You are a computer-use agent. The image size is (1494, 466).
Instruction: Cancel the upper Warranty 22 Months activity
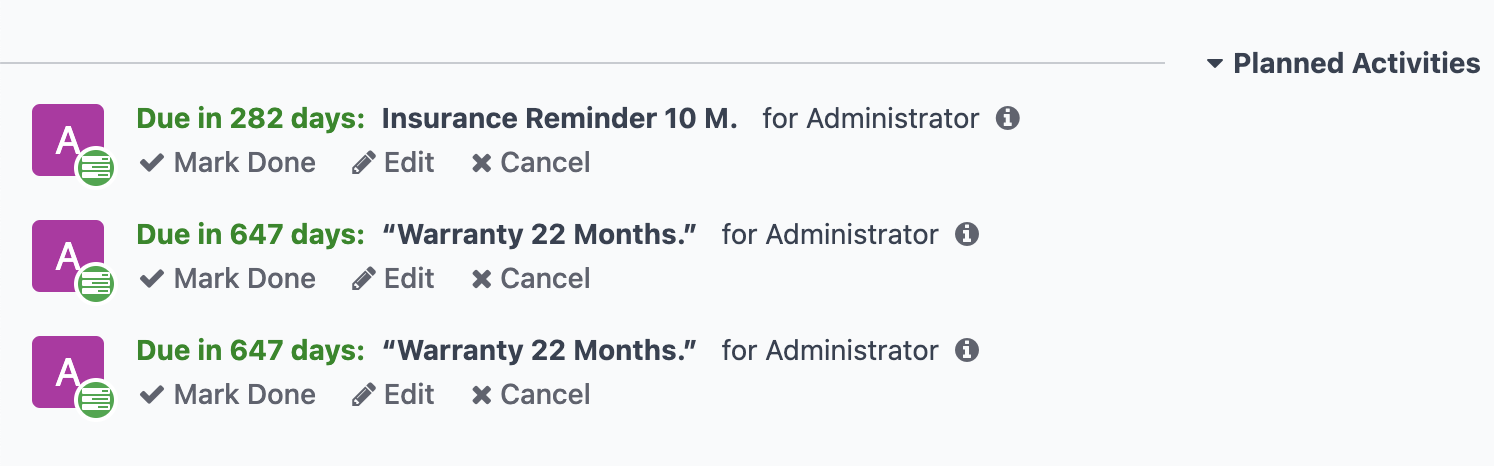click(x=531, y=279)
